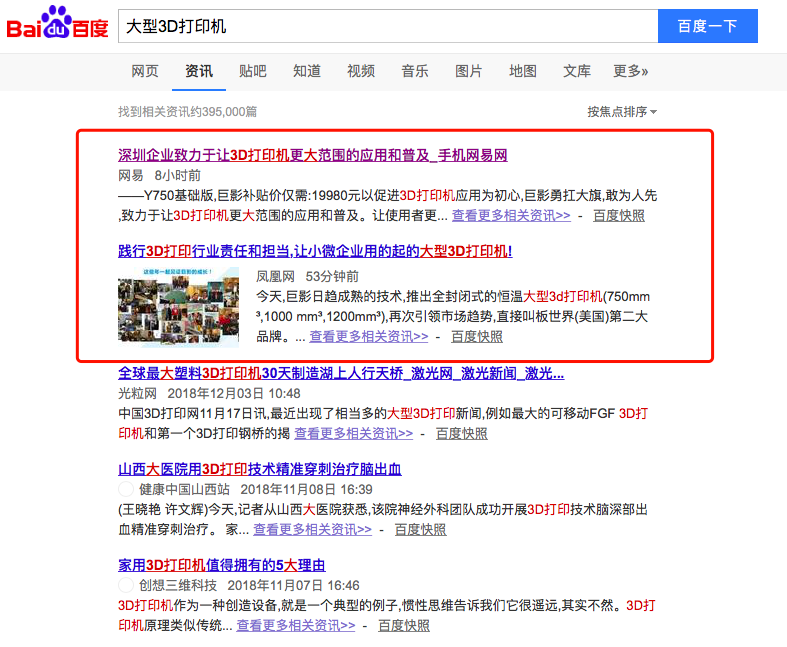Open the 音乐 tab

click(415, 71)
